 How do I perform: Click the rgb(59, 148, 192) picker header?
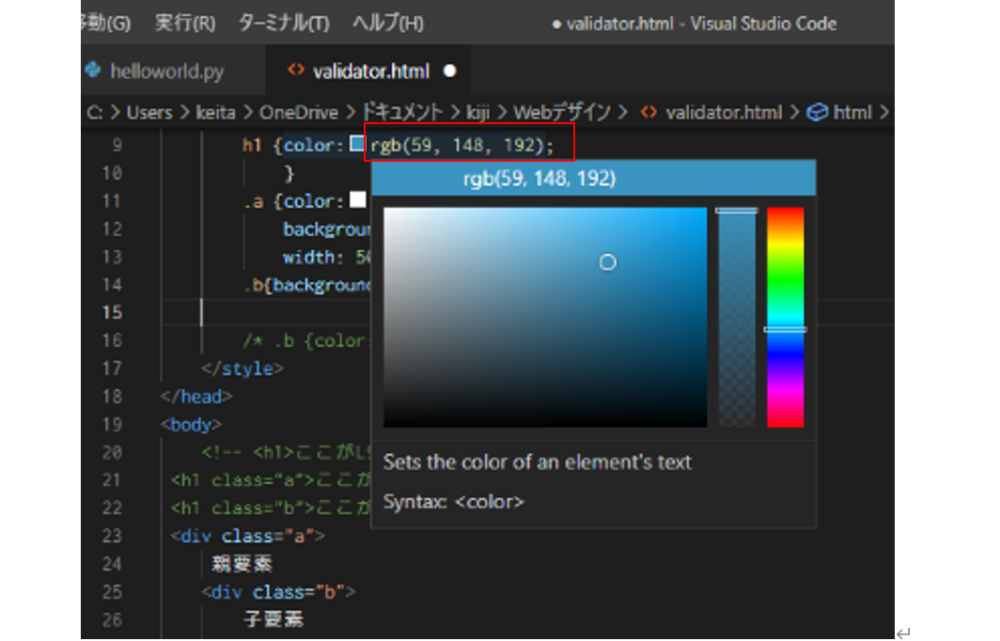click(x=594, y=178)
